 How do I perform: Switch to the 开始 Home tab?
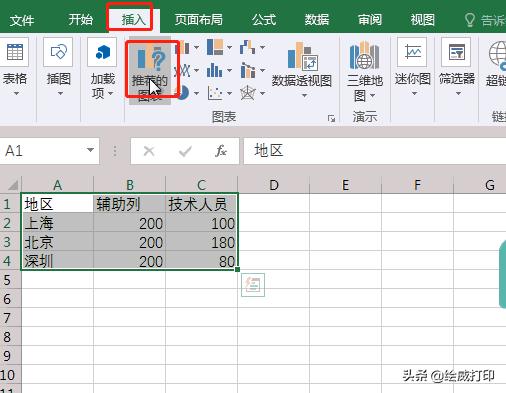pos(80,20)
